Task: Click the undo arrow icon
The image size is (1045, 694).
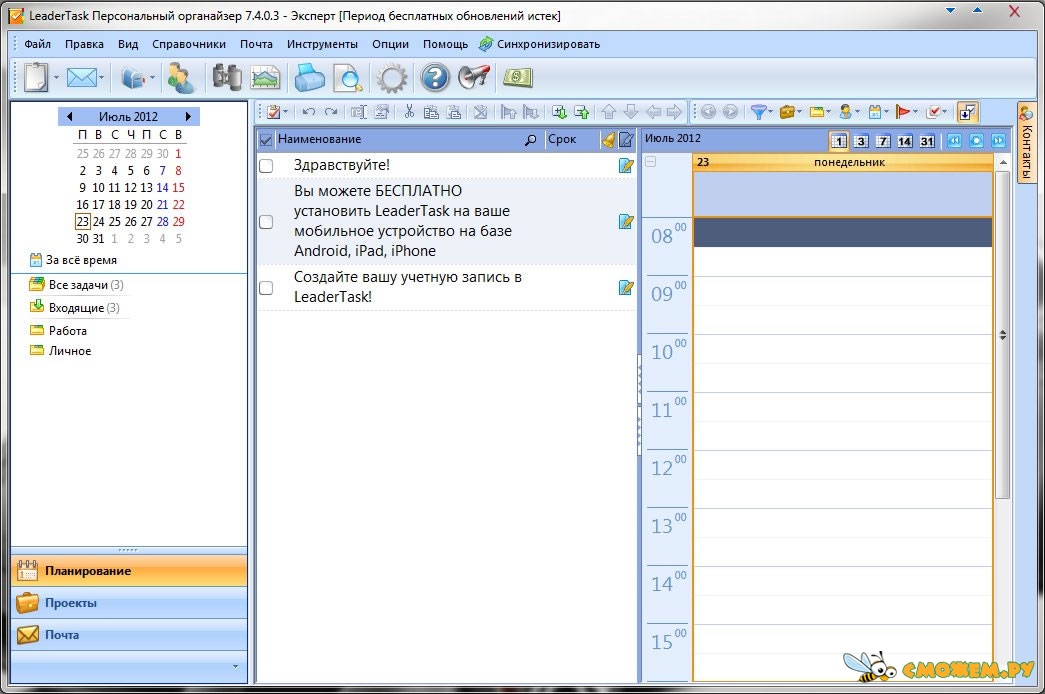Action: click(309, 112)
